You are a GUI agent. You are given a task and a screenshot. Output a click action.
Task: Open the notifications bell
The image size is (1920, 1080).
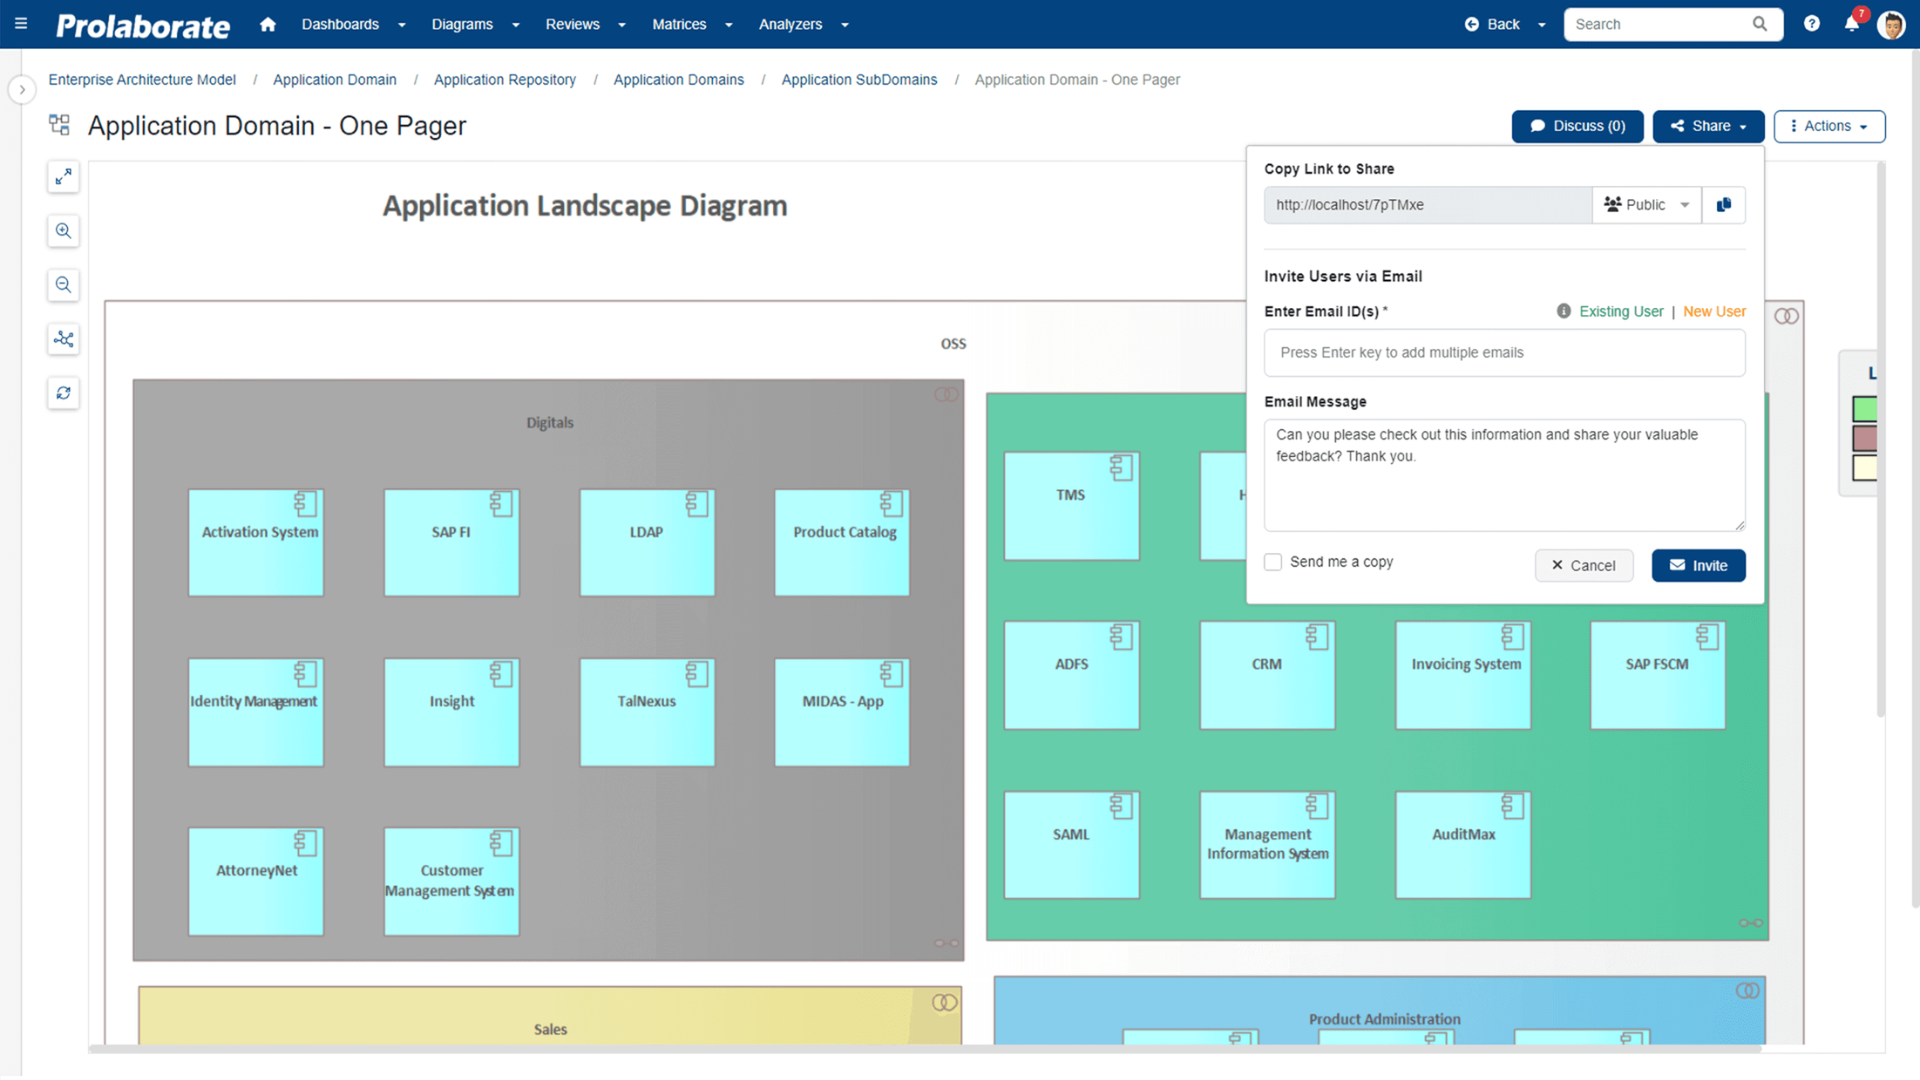click(x=1851, y=24)
